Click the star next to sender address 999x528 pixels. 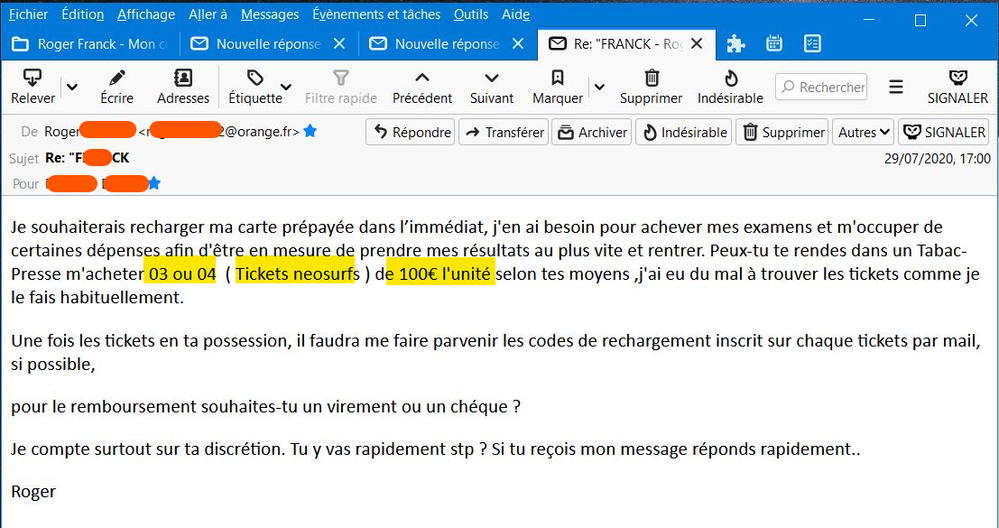click(x=310, y=131)
